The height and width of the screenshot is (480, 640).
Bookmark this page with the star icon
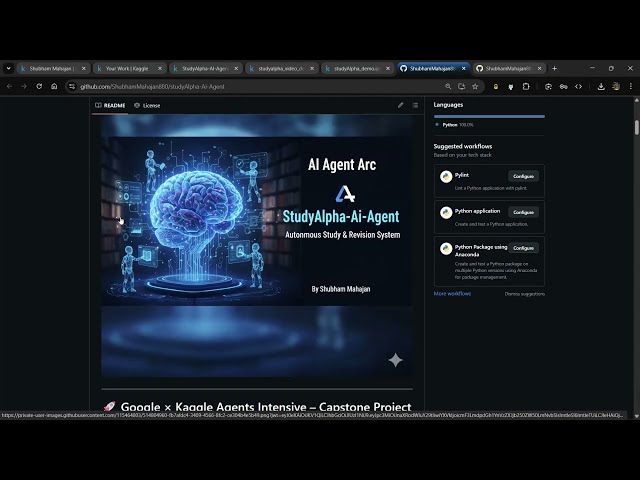click(475, 87)
